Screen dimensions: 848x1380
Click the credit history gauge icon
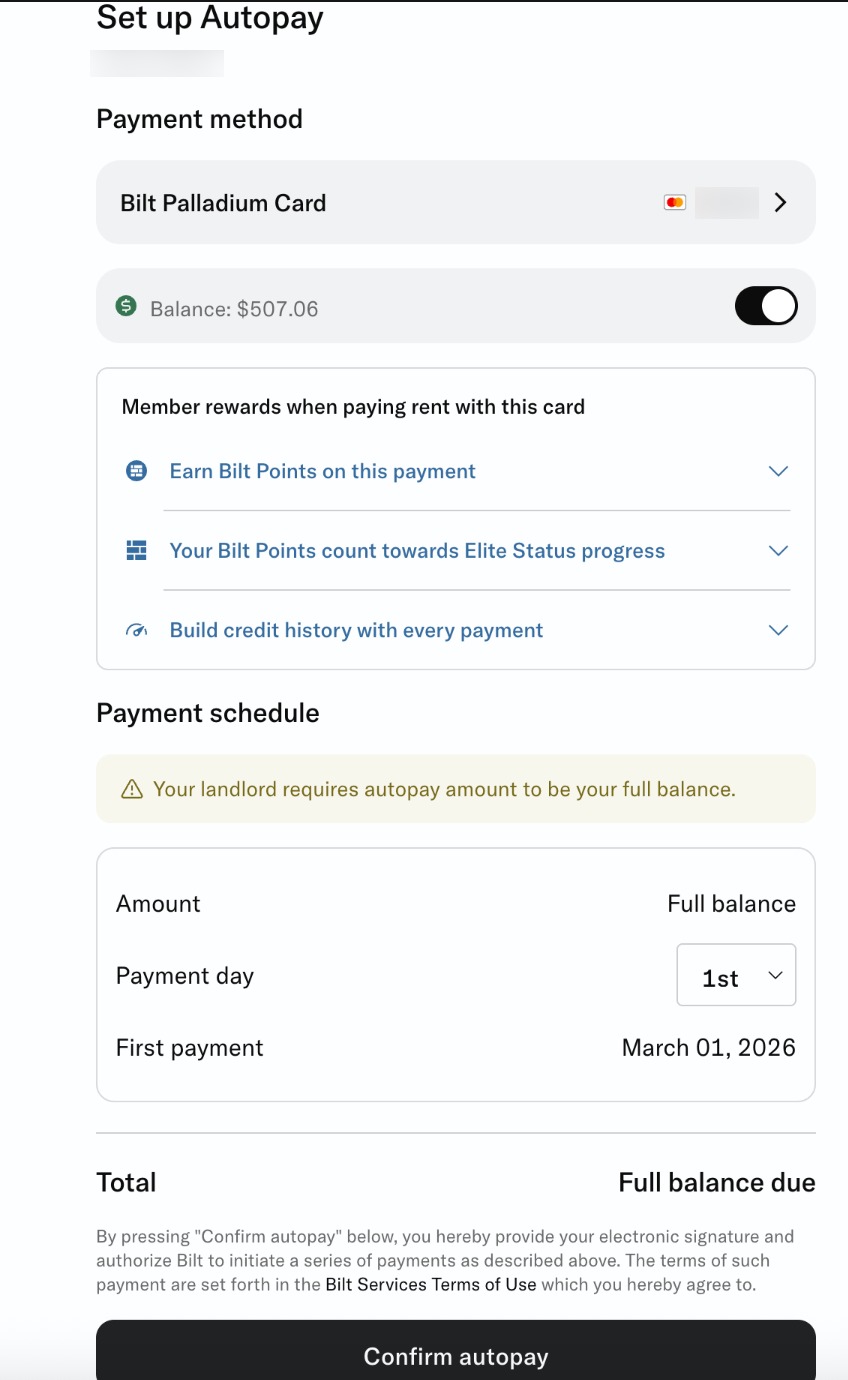pos(136,631)
